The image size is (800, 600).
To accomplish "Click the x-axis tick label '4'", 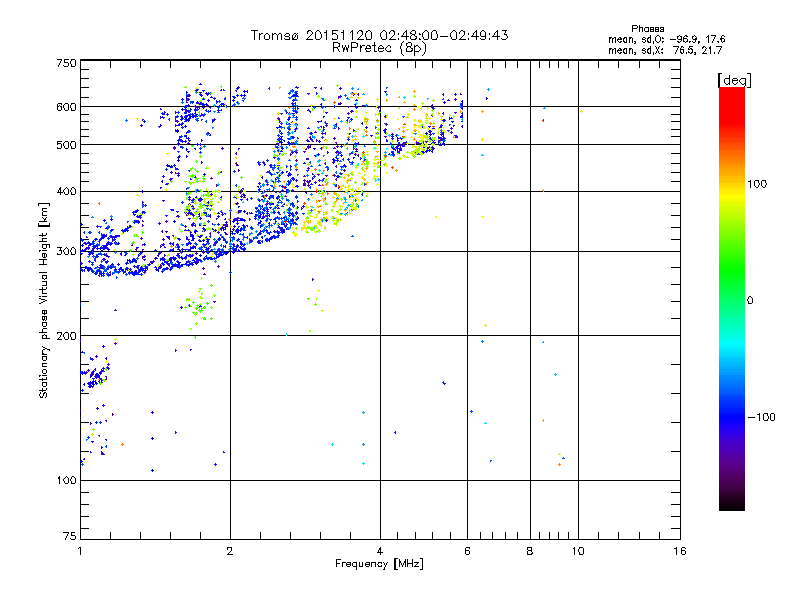I will (380, 551).
